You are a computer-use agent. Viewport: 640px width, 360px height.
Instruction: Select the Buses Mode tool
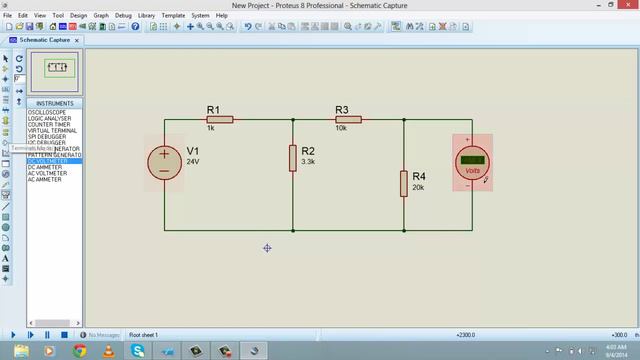pos(5,110)
